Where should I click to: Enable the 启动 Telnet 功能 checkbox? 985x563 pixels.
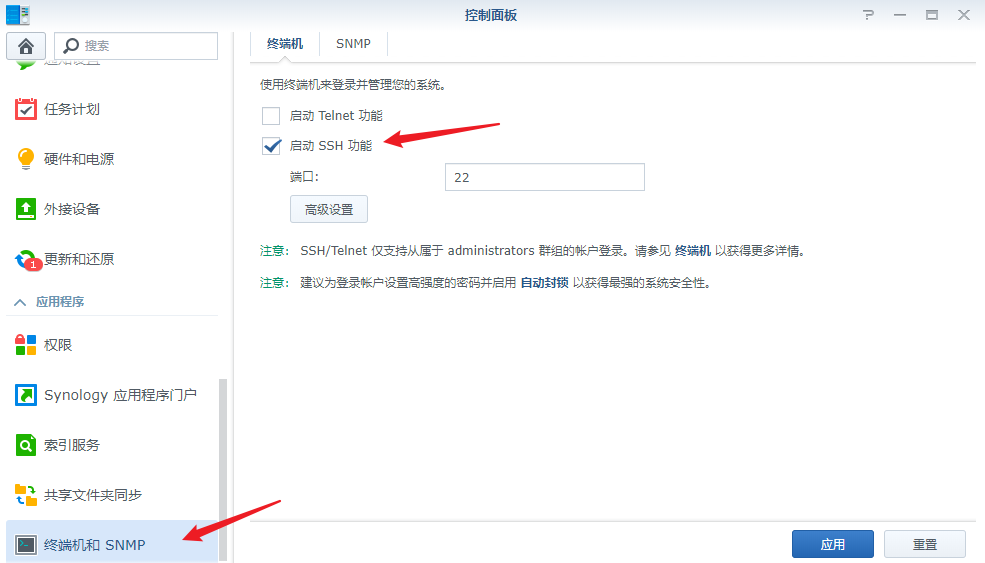(x=271, y=116)
